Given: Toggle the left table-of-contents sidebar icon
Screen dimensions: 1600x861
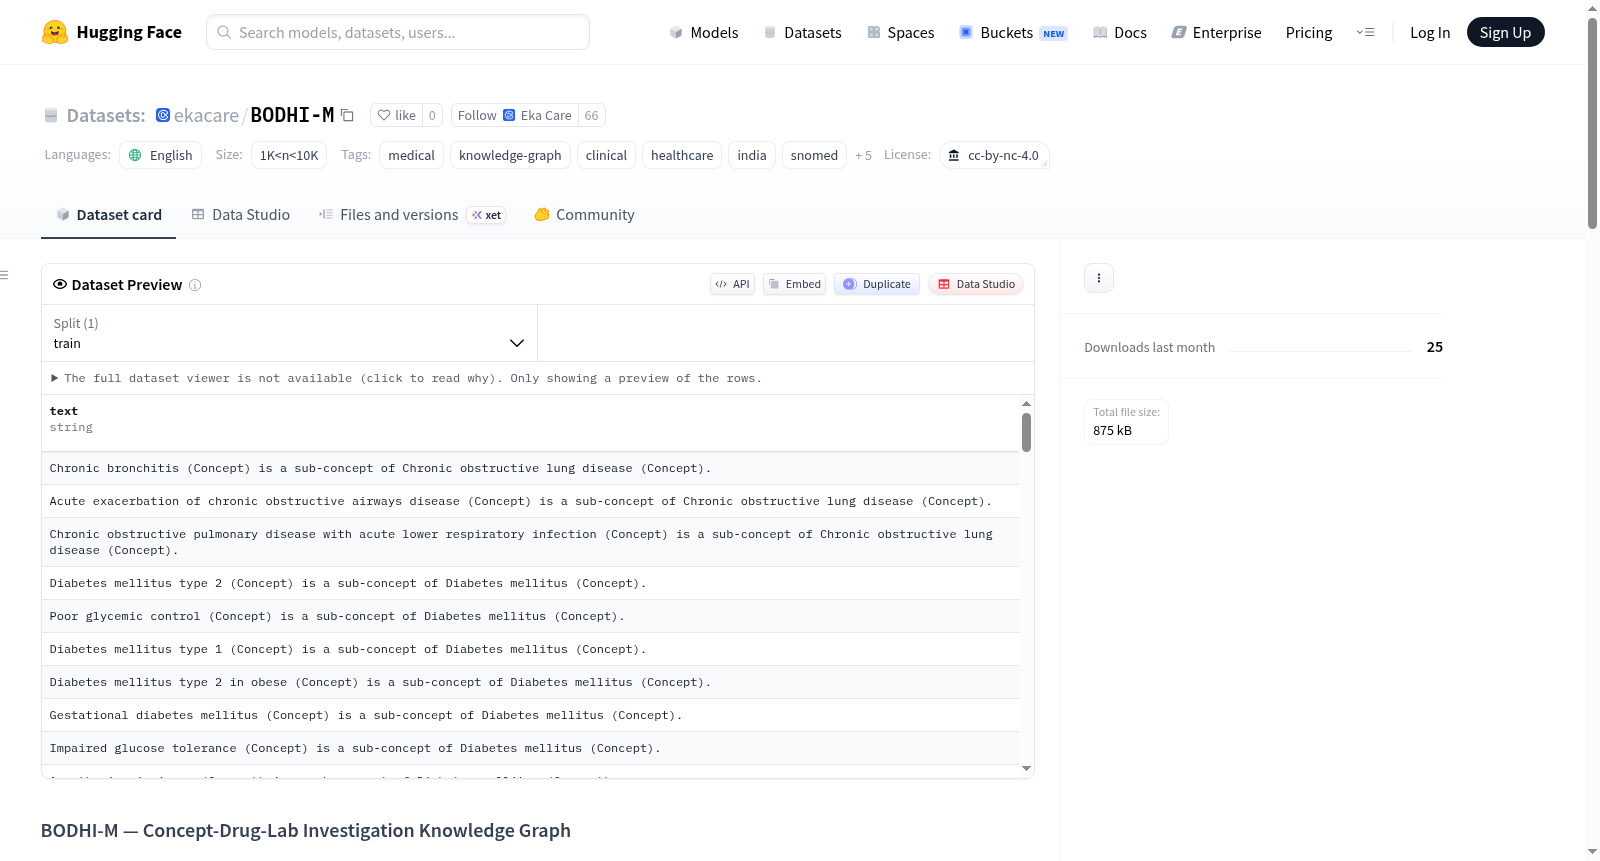Looking at the screenshot, I should (5, 275).
